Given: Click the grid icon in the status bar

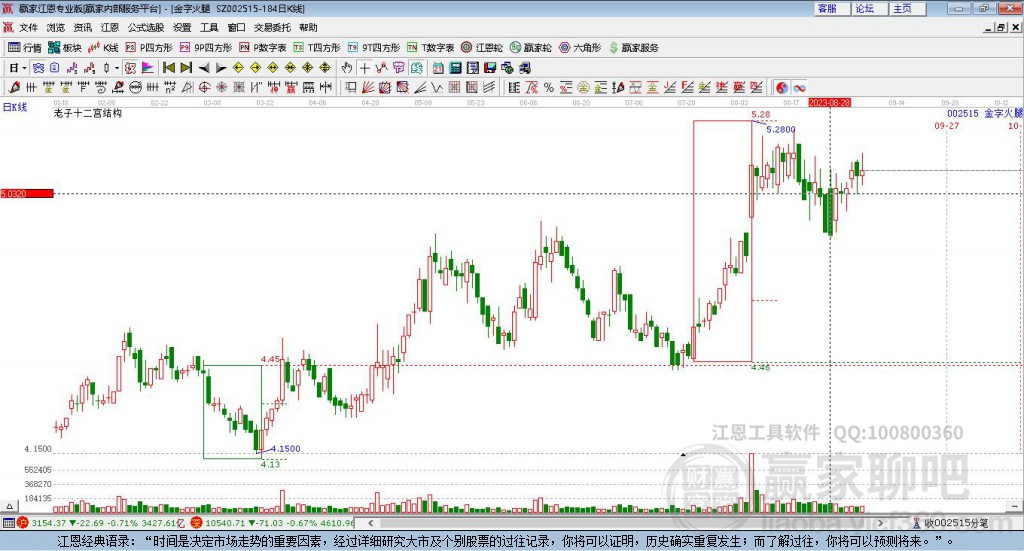Looking at the screenshot, I should pos(8,523).
